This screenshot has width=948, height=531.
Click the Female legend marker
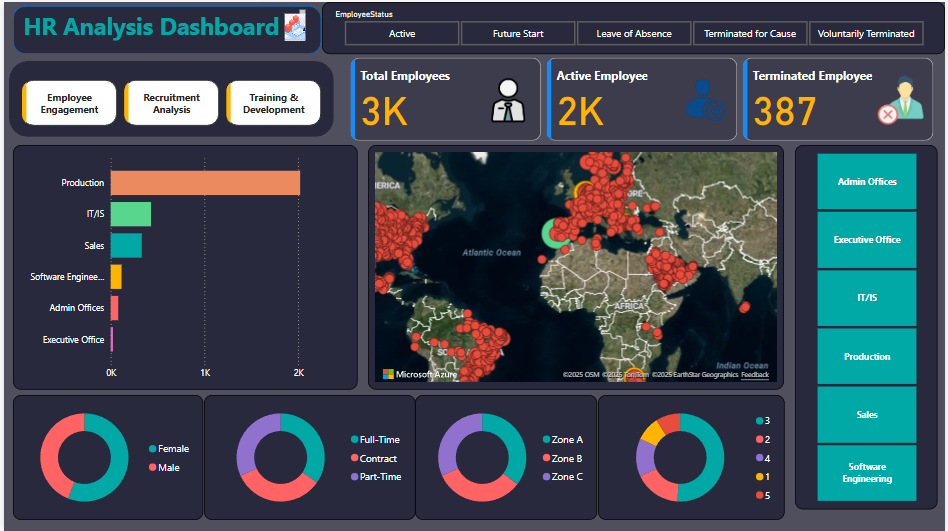[152, 449]
